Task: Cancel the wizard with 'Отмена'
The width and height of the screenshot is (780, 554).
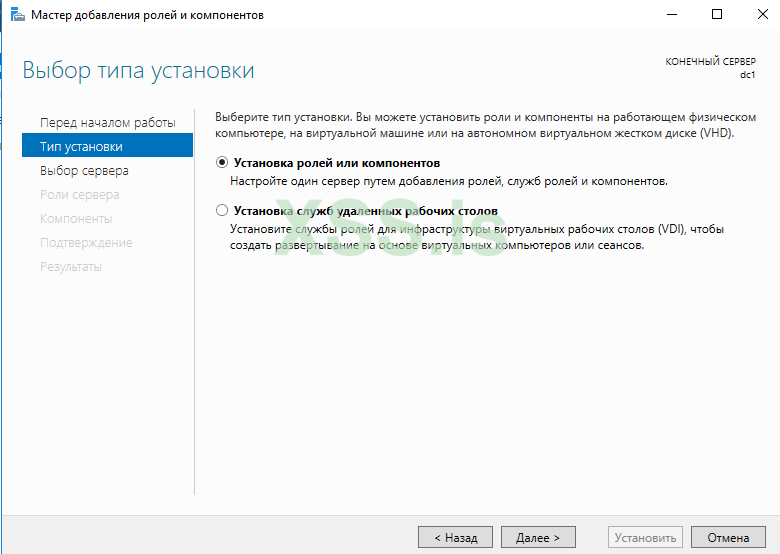Action: (x=728, y=537)
